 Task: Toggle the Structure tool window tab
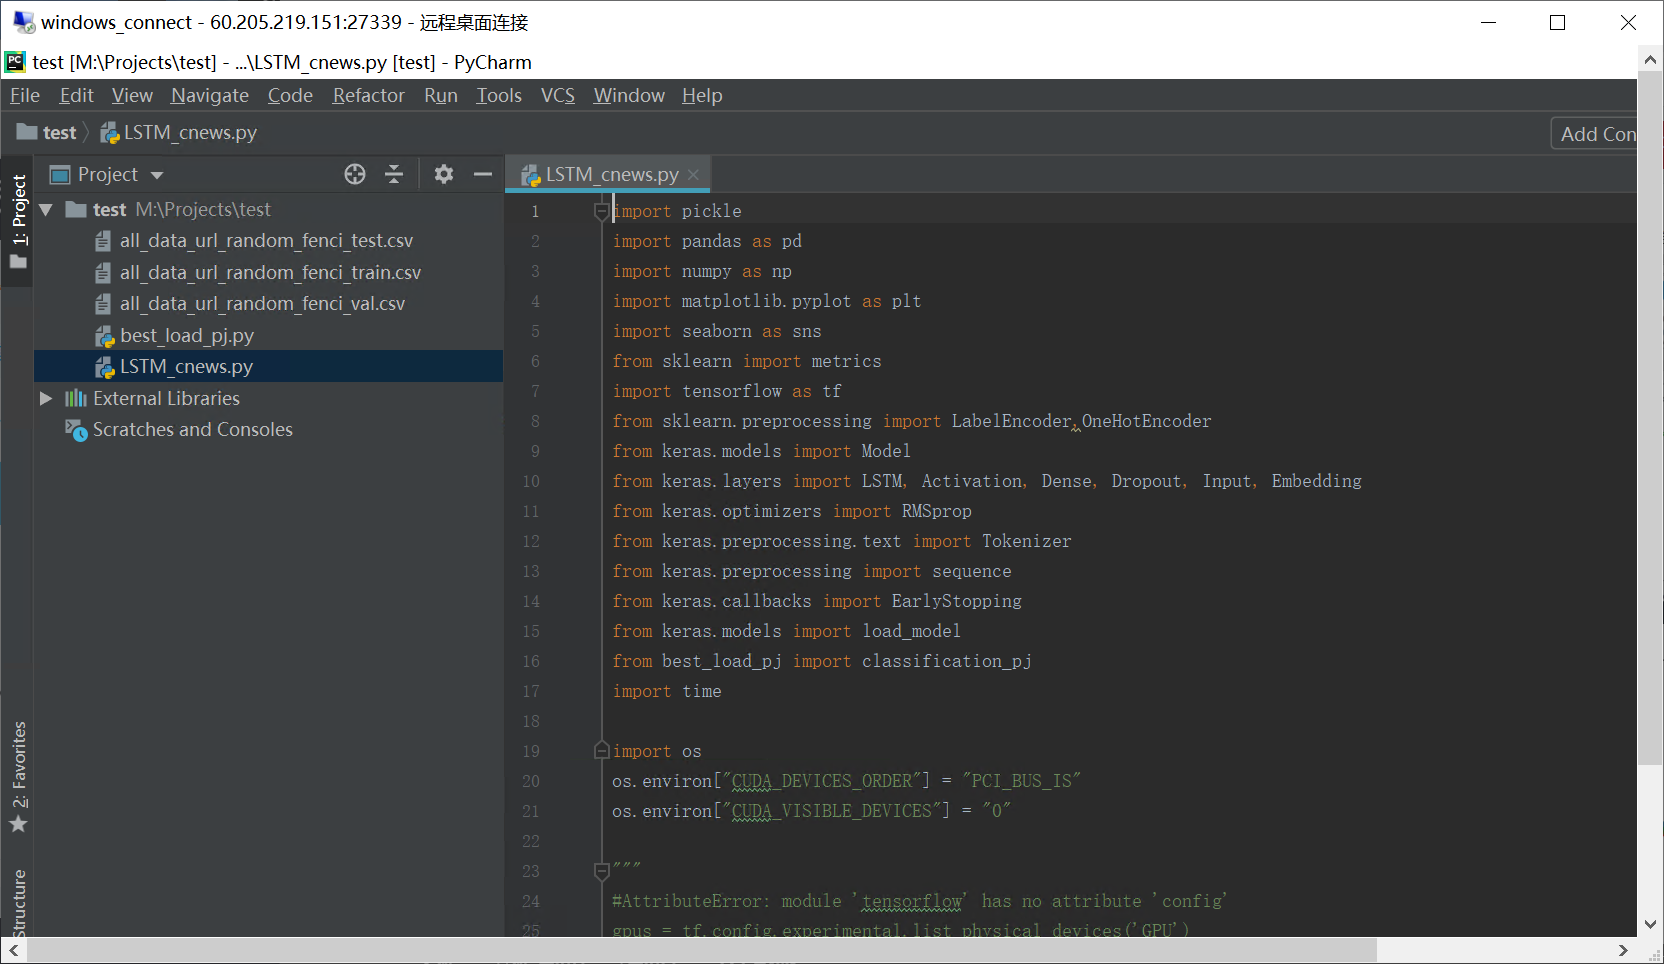click(x=18, y=902)
